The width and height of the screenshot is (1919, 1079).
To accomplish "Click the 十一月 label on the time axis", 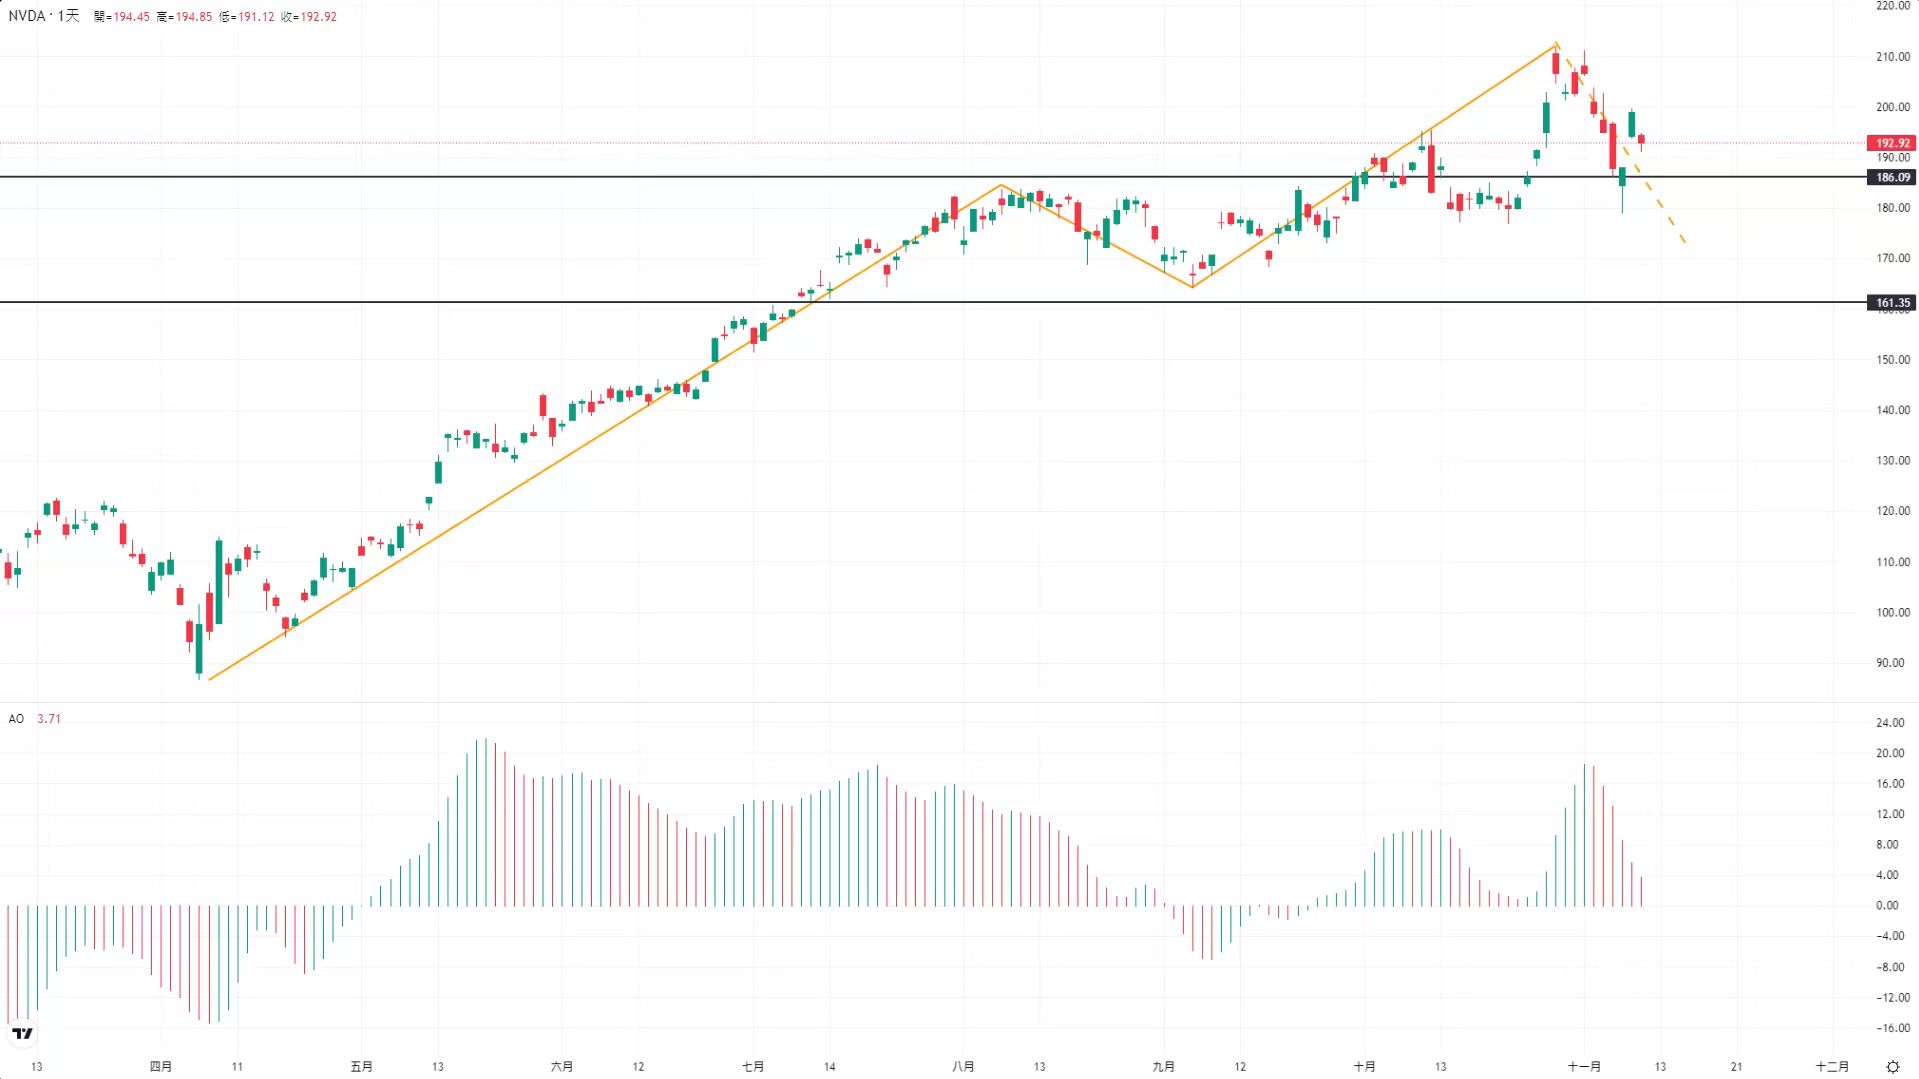I will point(1584,1067).
